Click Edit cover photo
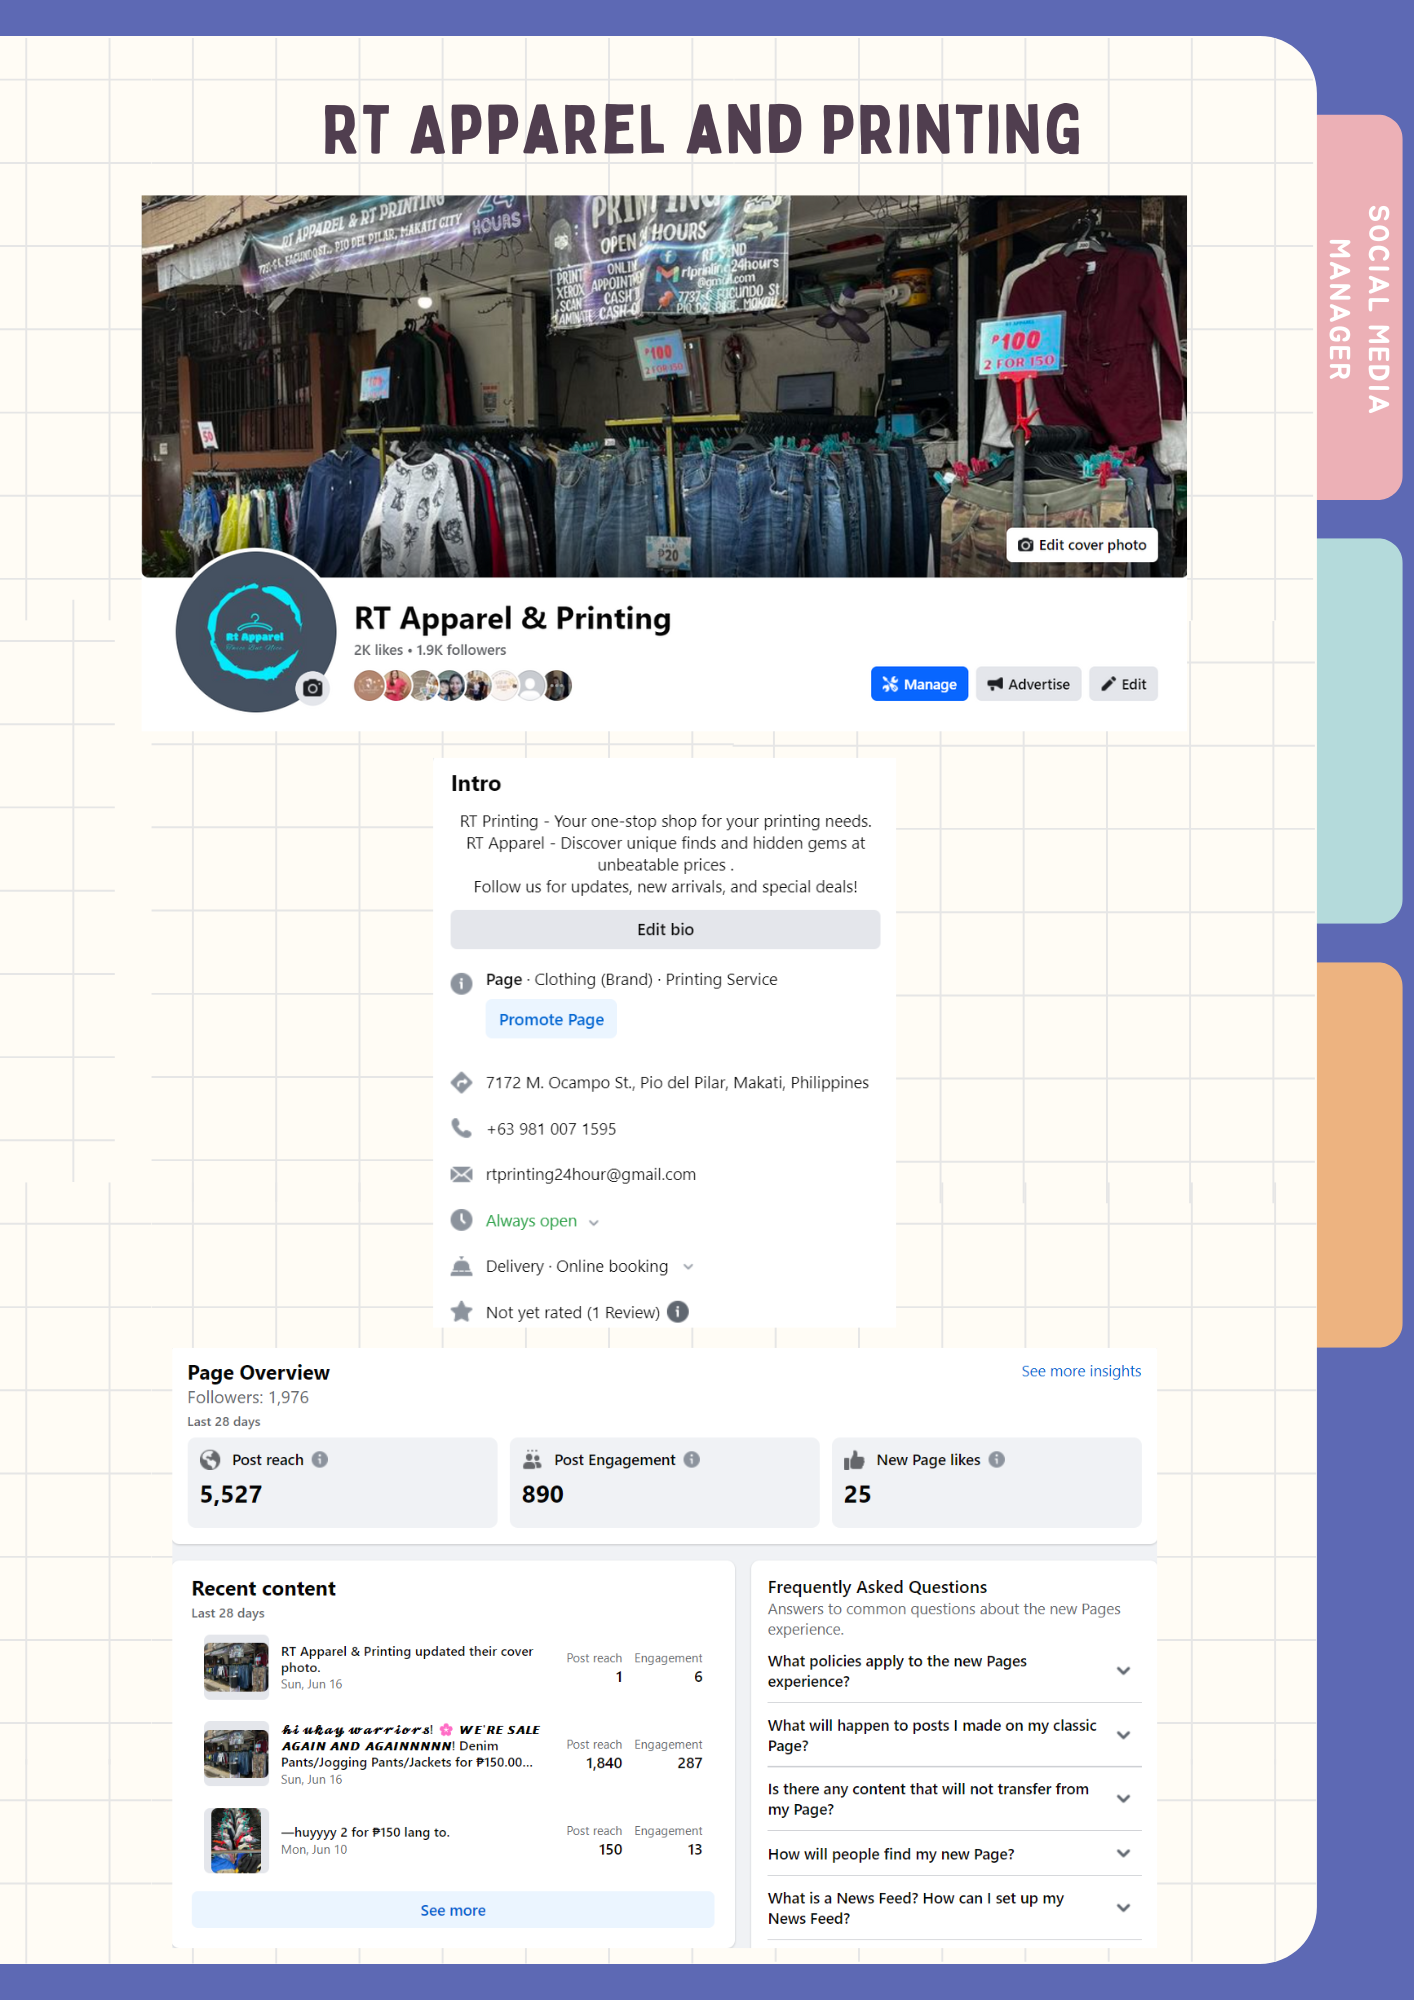 tap(1082, 545)
